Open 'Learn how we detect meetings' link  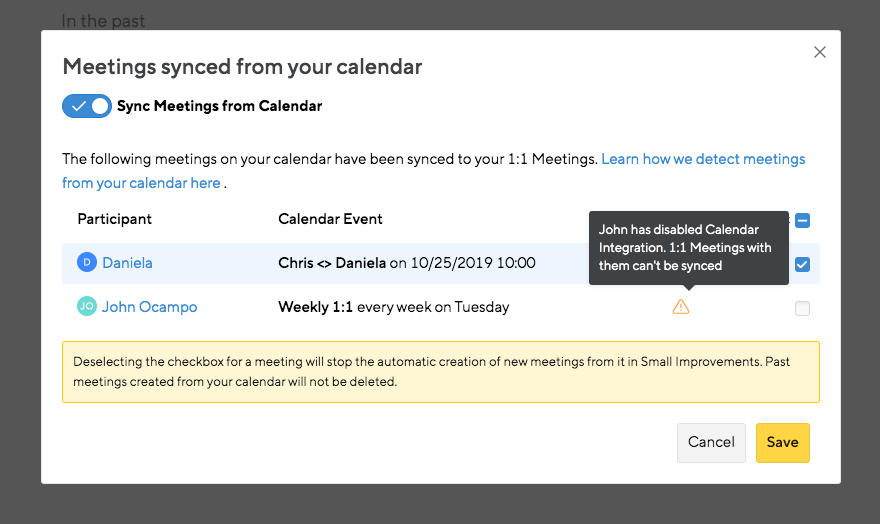pyautogui.click(x=703, y=159)
